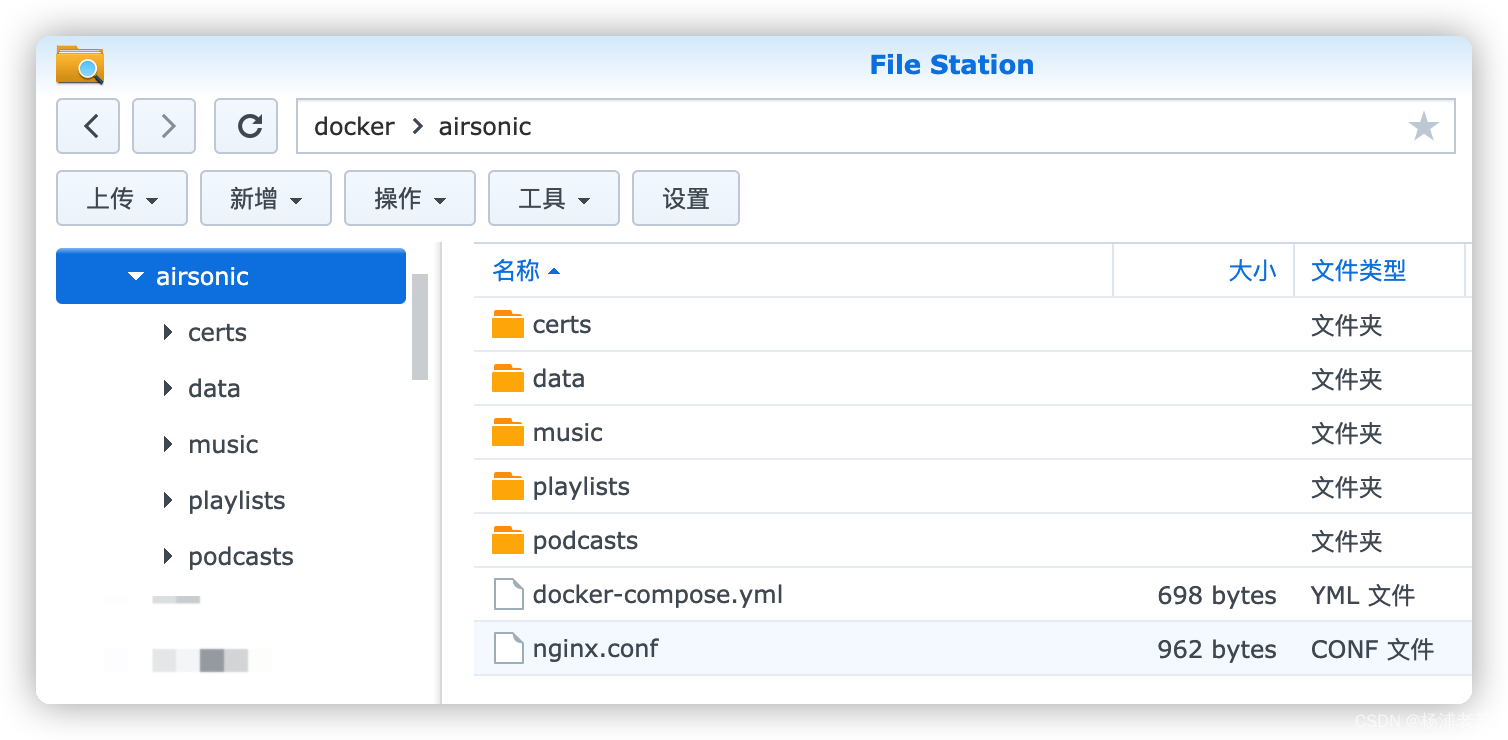This screenshot has height=740, width=1508.
Task: Click the File Station window title
Action: point(952,64)
